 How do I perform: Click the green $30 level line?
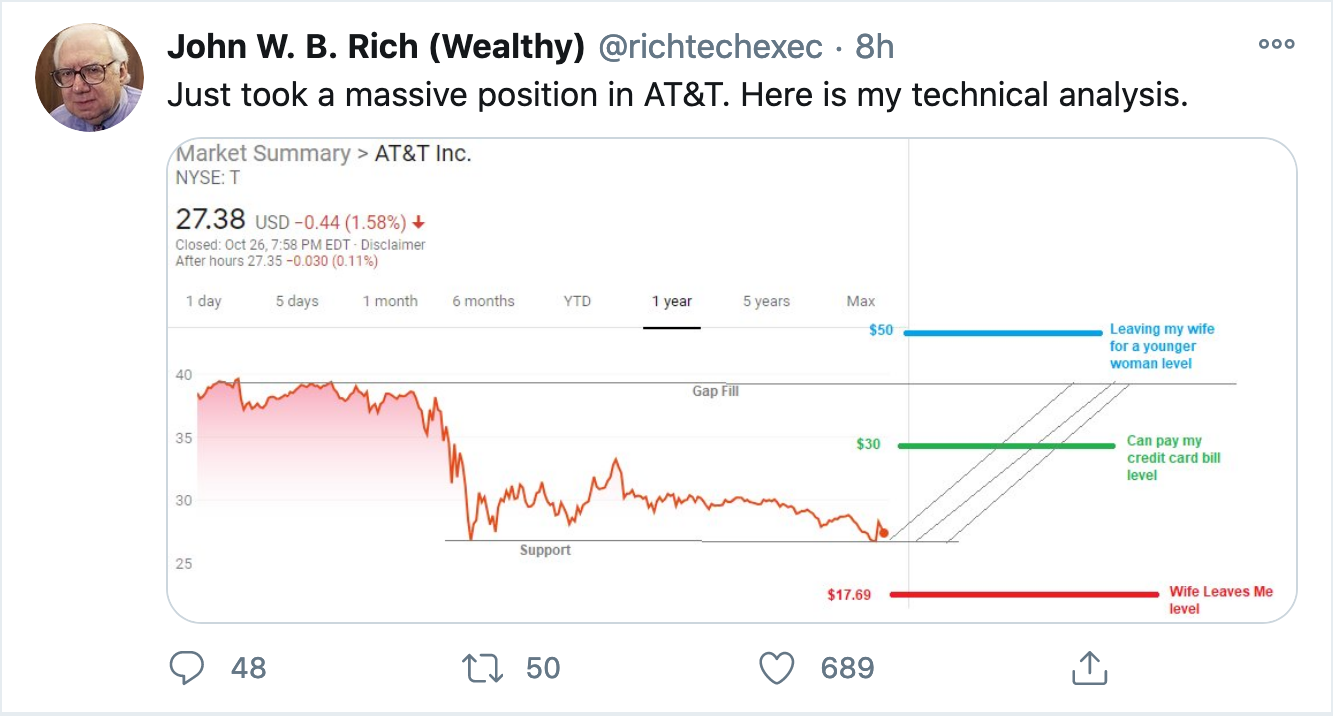pyautogui.click(x=1005, y=446)
